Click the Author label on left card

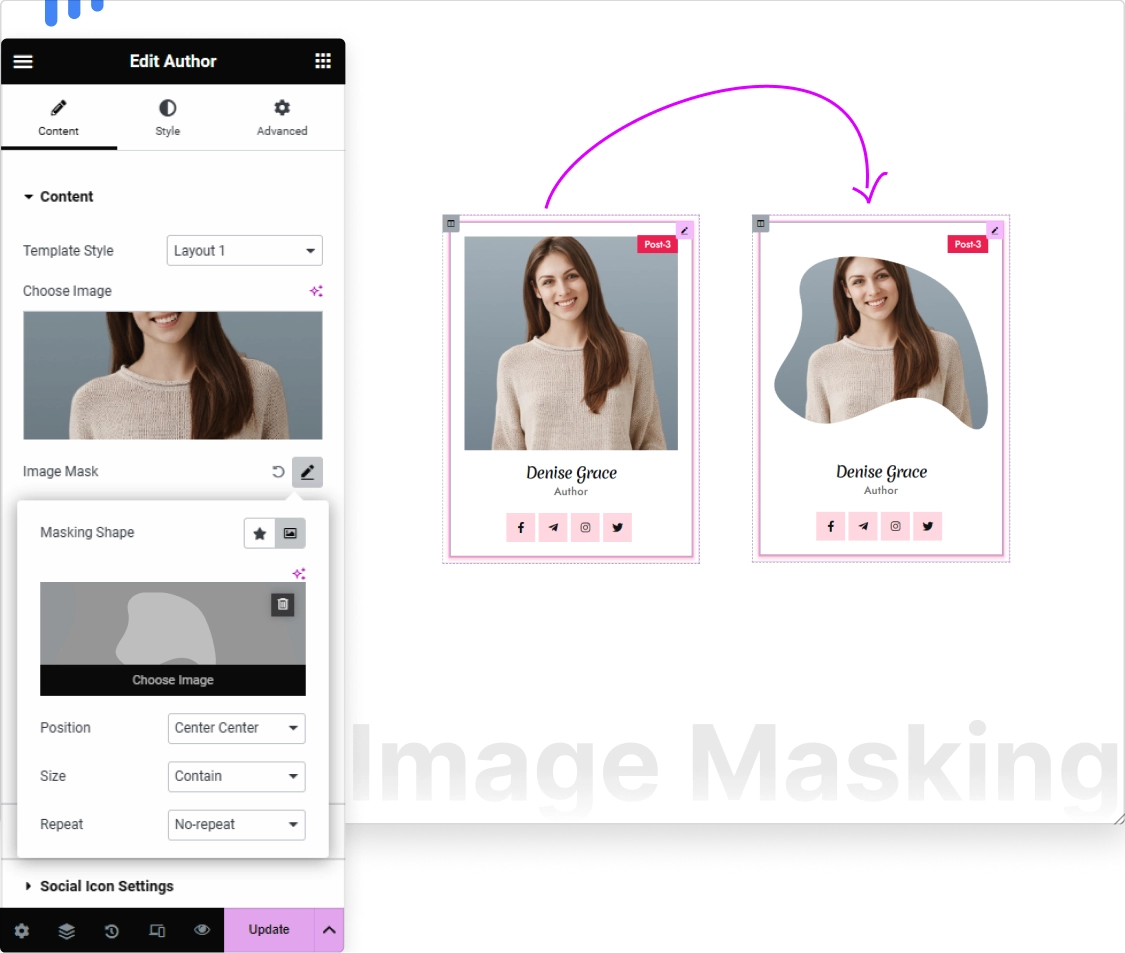tap(571, 492)
